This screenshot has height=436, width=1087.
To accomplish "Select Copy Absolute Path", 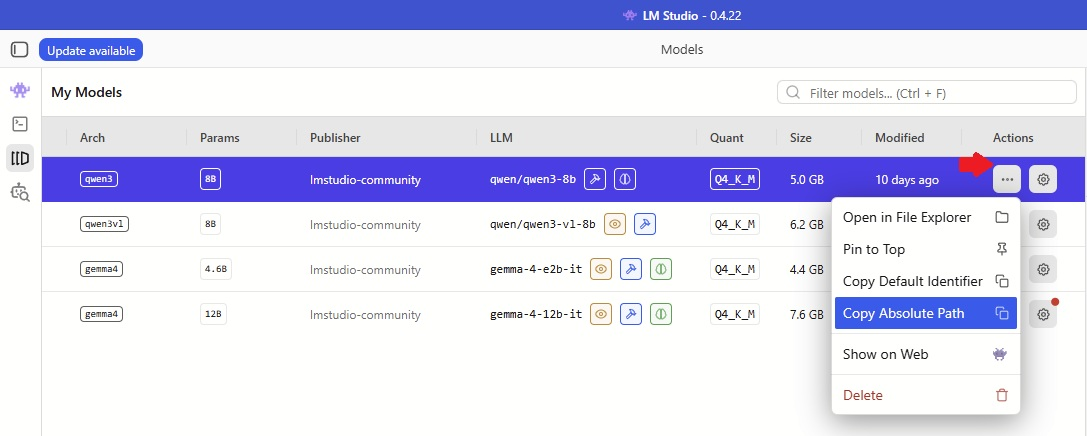I will pos(925,313).
